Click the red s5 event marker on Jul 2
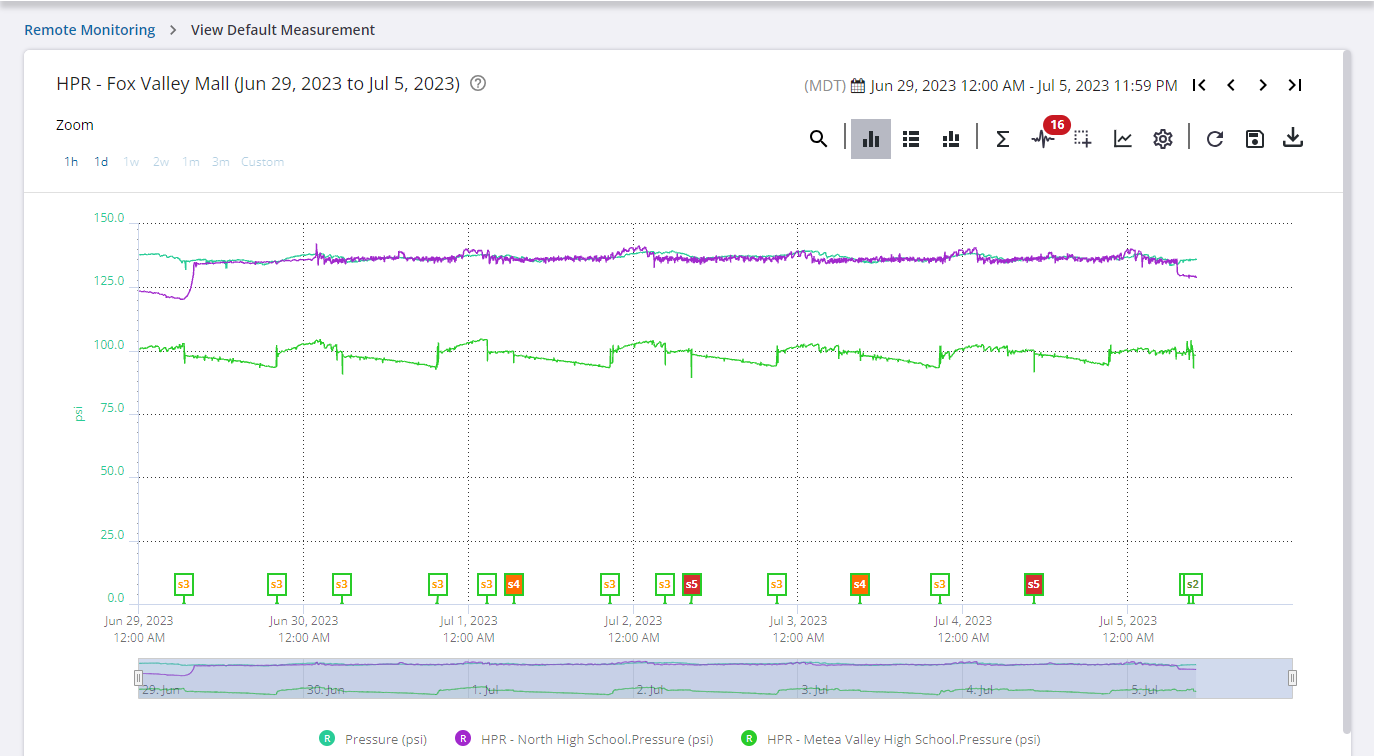 (x=691, y=584)
